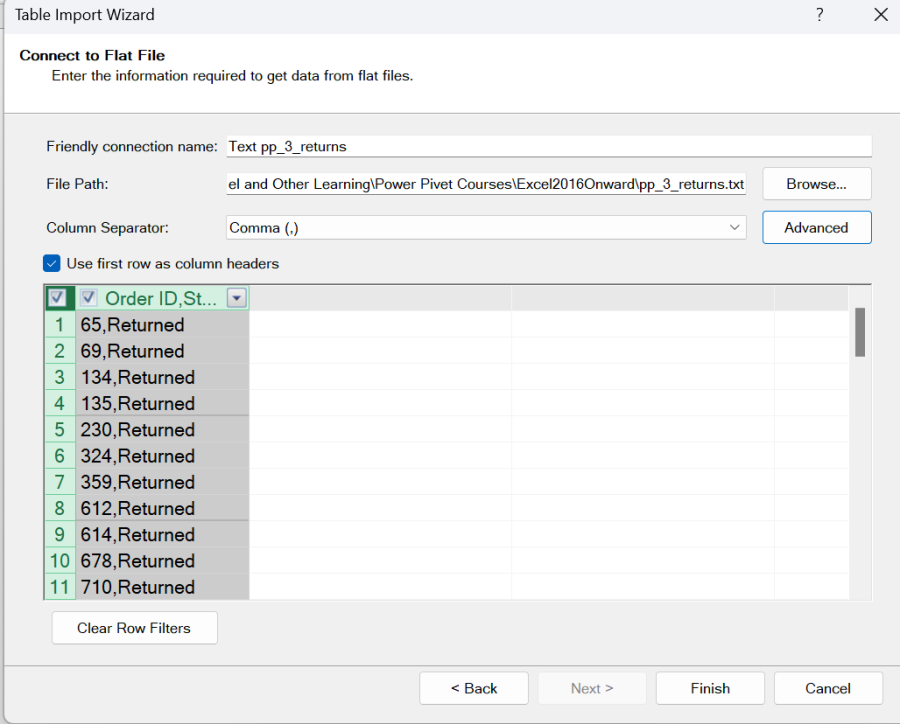Viewport: 900px width, 724px height.
Task: Click Clear Row Filters button
Action: pos(134,628)
